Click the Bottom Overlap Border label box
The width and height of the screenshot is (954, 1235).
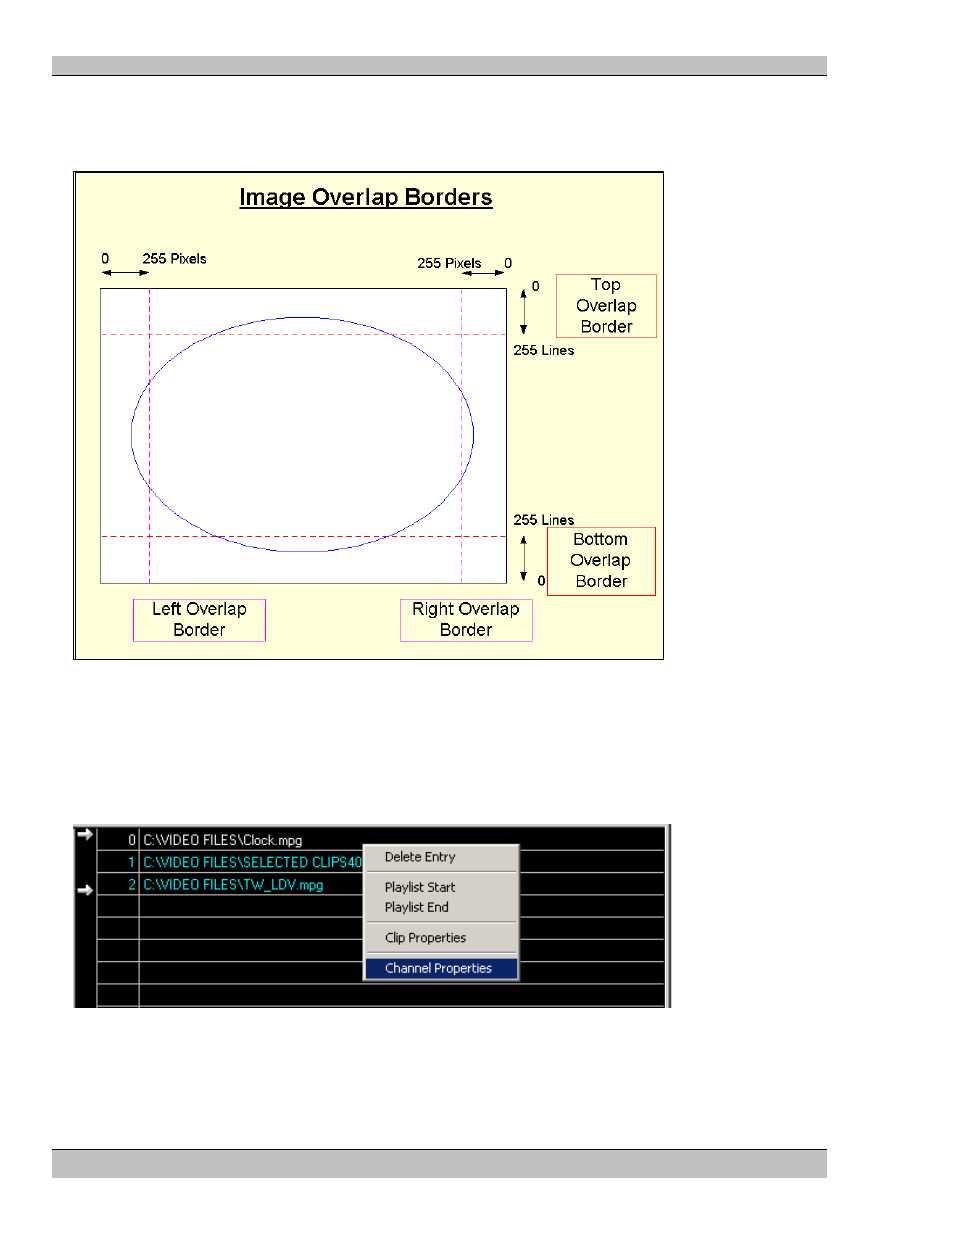(601, 561)
